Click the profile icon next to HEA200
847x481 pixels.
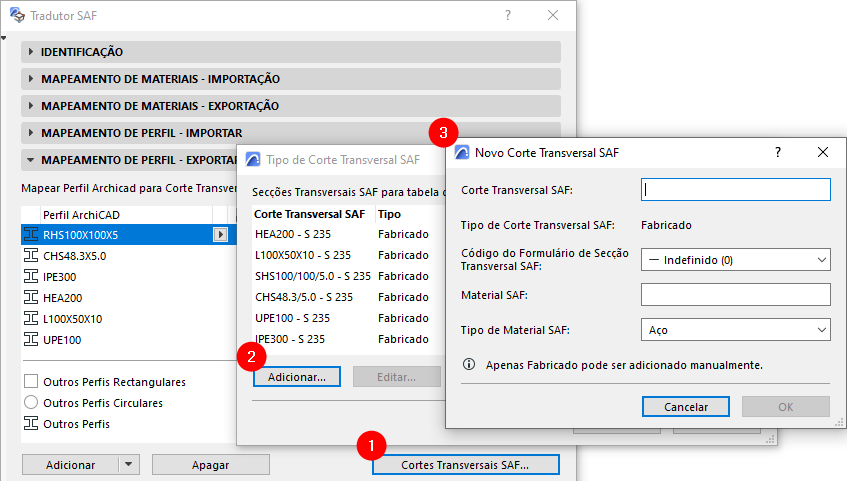31,297
